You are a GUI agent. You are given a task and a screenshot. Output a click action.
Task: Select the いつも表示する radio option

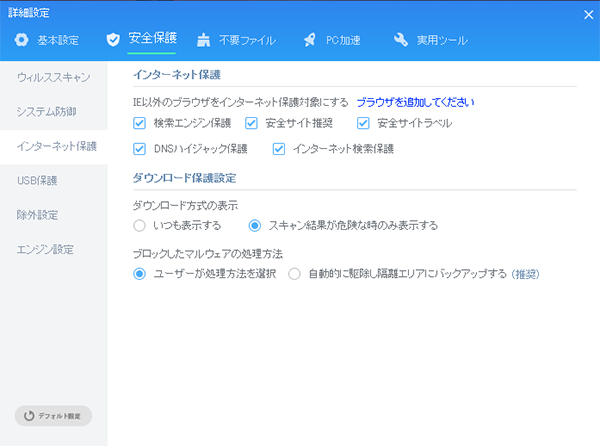pyautogui.click(x=140, y=226)
